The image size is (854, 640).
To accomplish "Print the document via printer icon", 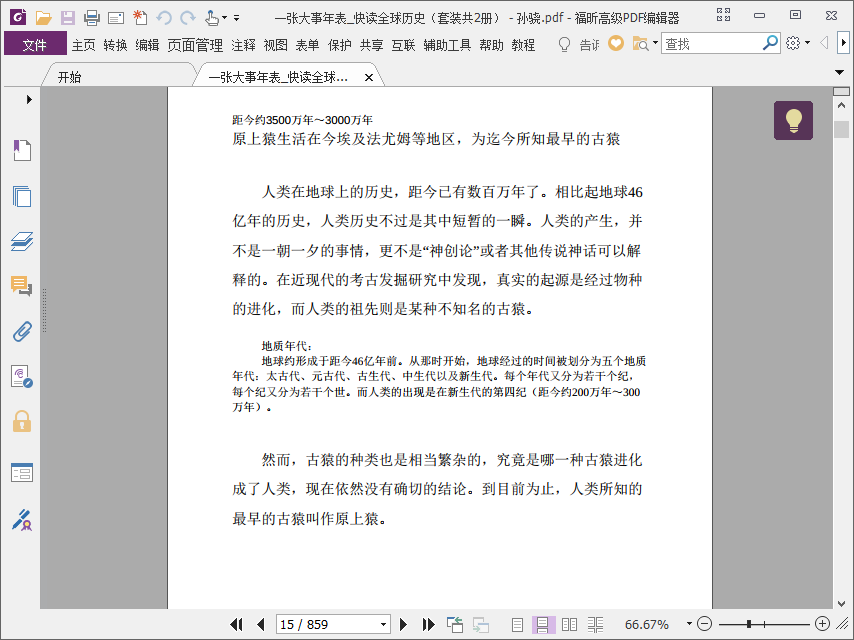I will pyautogui.click(x=92, y=18).
